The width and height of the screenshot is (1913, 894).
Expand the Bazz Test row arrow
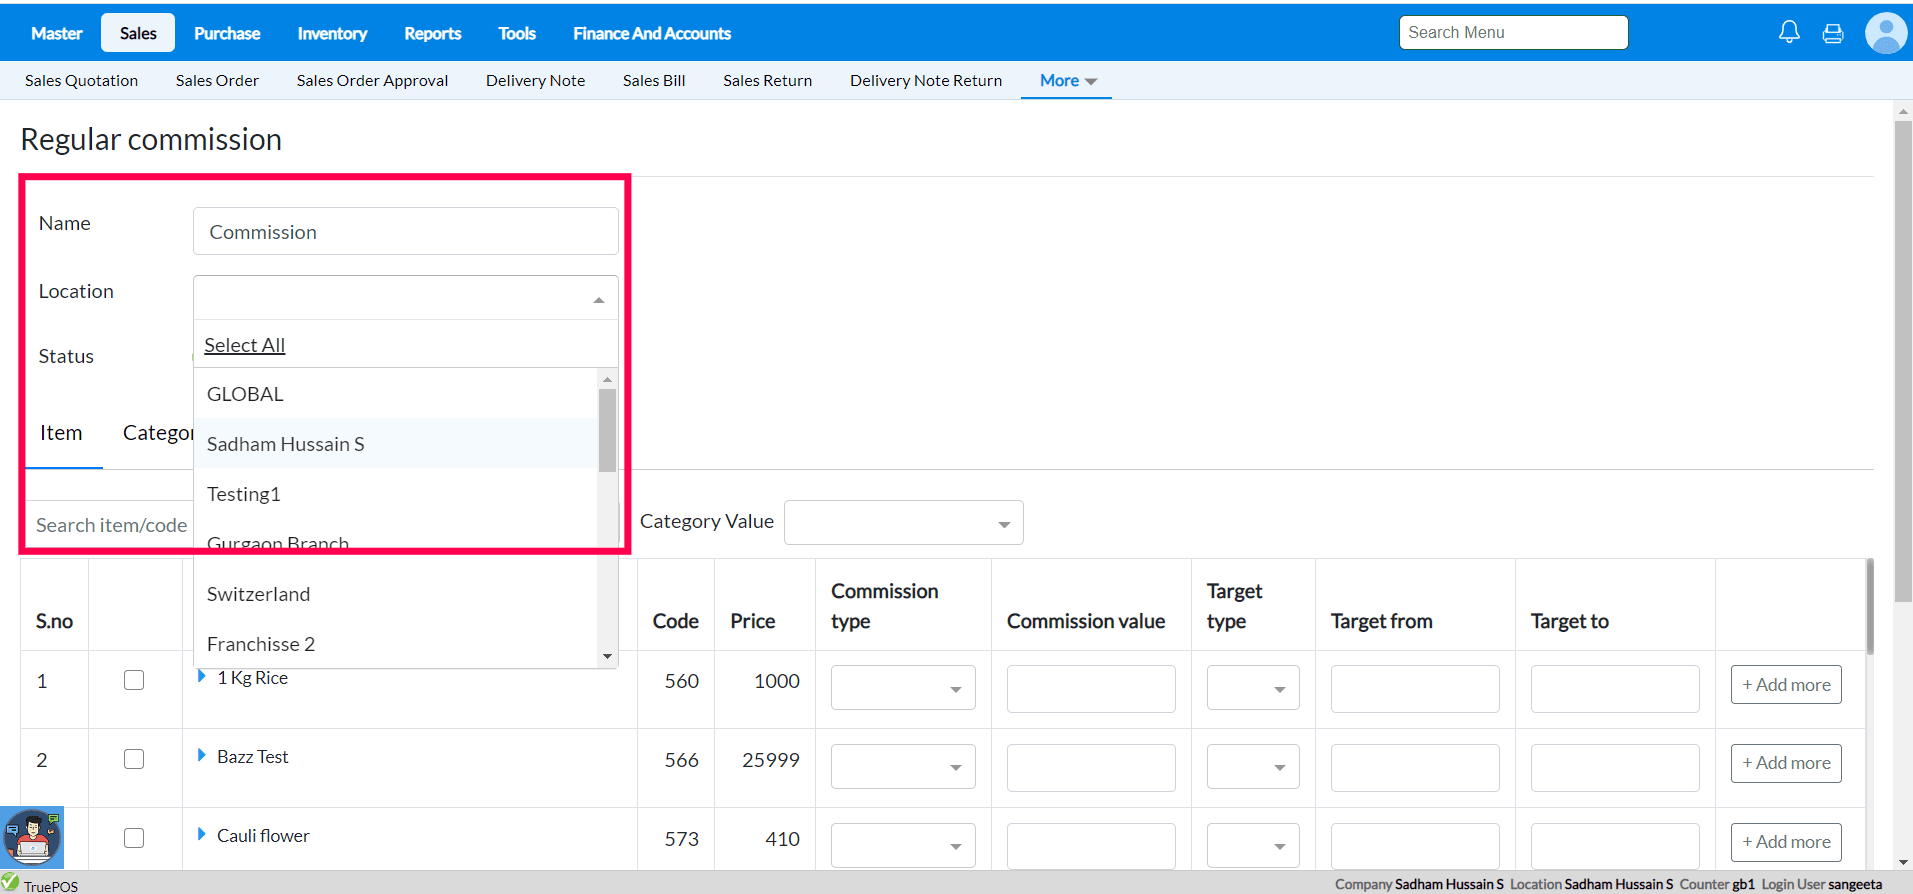(201, 756)
